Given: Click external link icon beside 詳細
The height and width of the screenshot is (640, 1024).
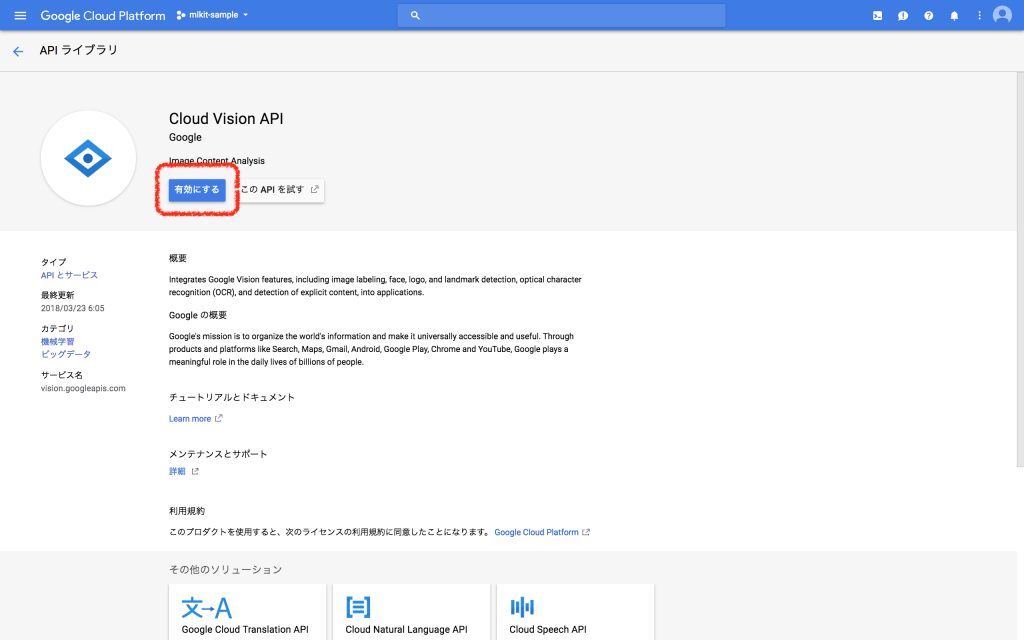Looking at the screenshot, I should point(195,471).
